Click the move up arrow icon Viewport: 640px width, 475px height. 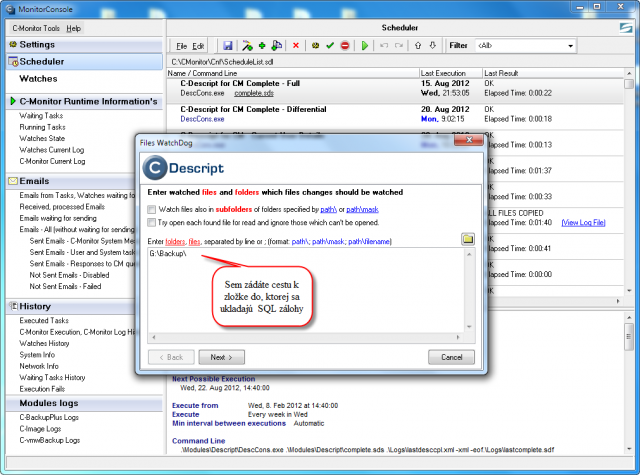(x=418, y=46)
